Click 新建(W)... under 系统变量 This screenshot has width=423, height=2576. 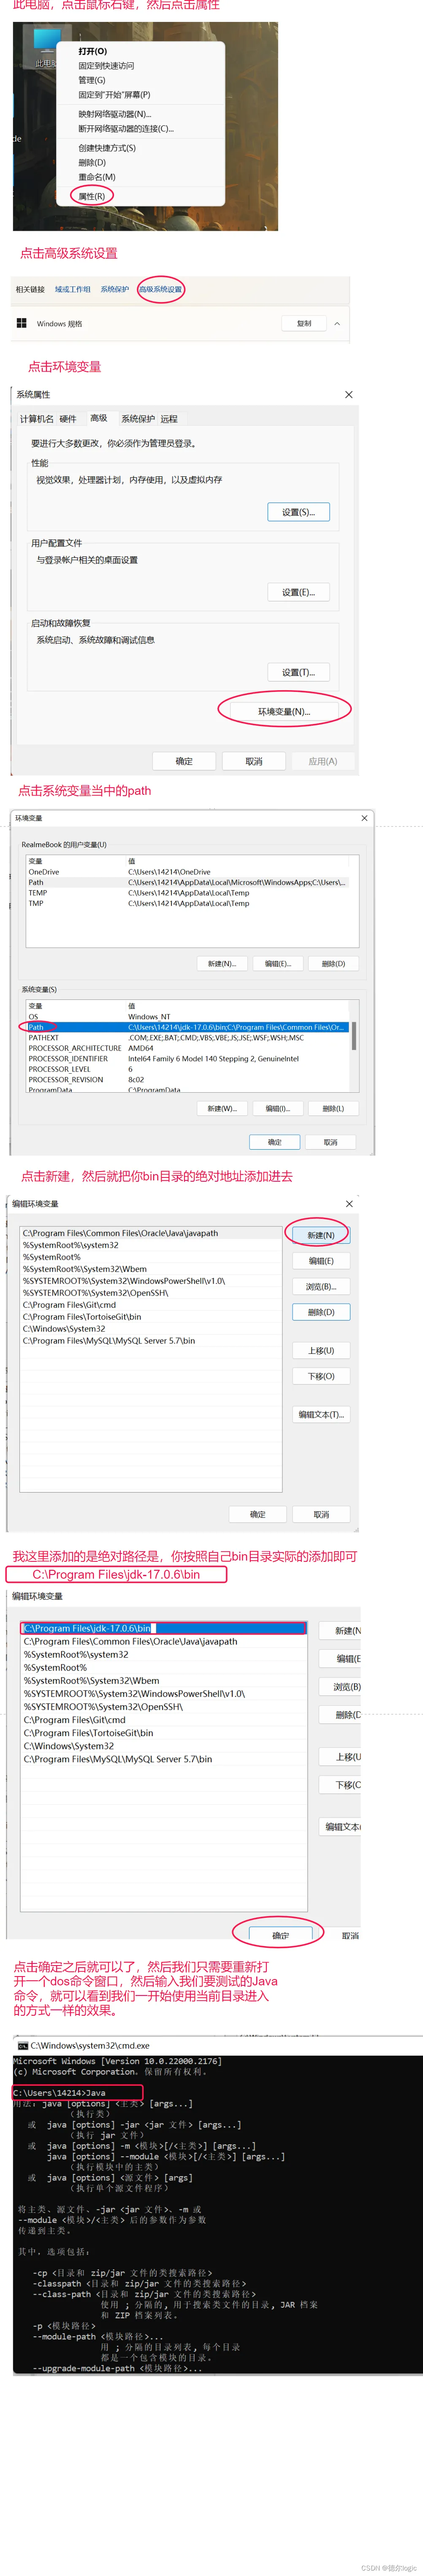pyautogui.click(x=222, y=1108)
